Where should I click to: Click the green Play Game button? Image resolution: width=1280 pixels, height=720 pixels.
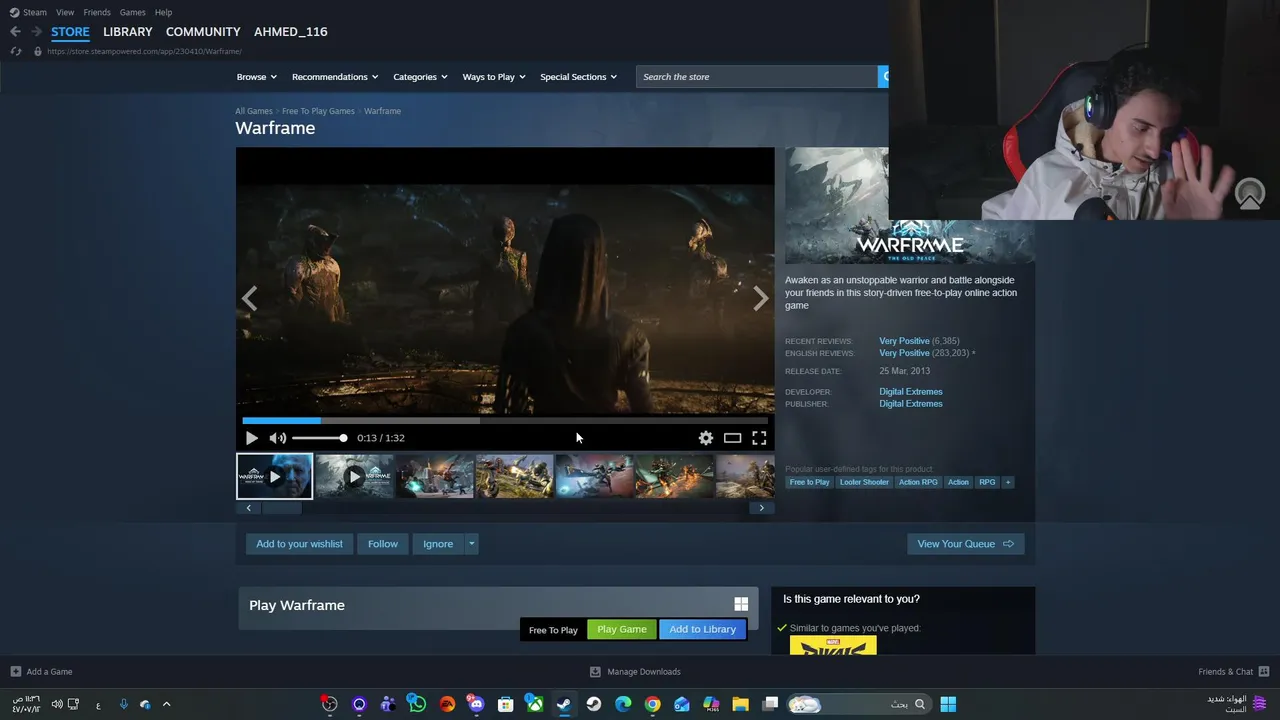click(x=622, y=629)
